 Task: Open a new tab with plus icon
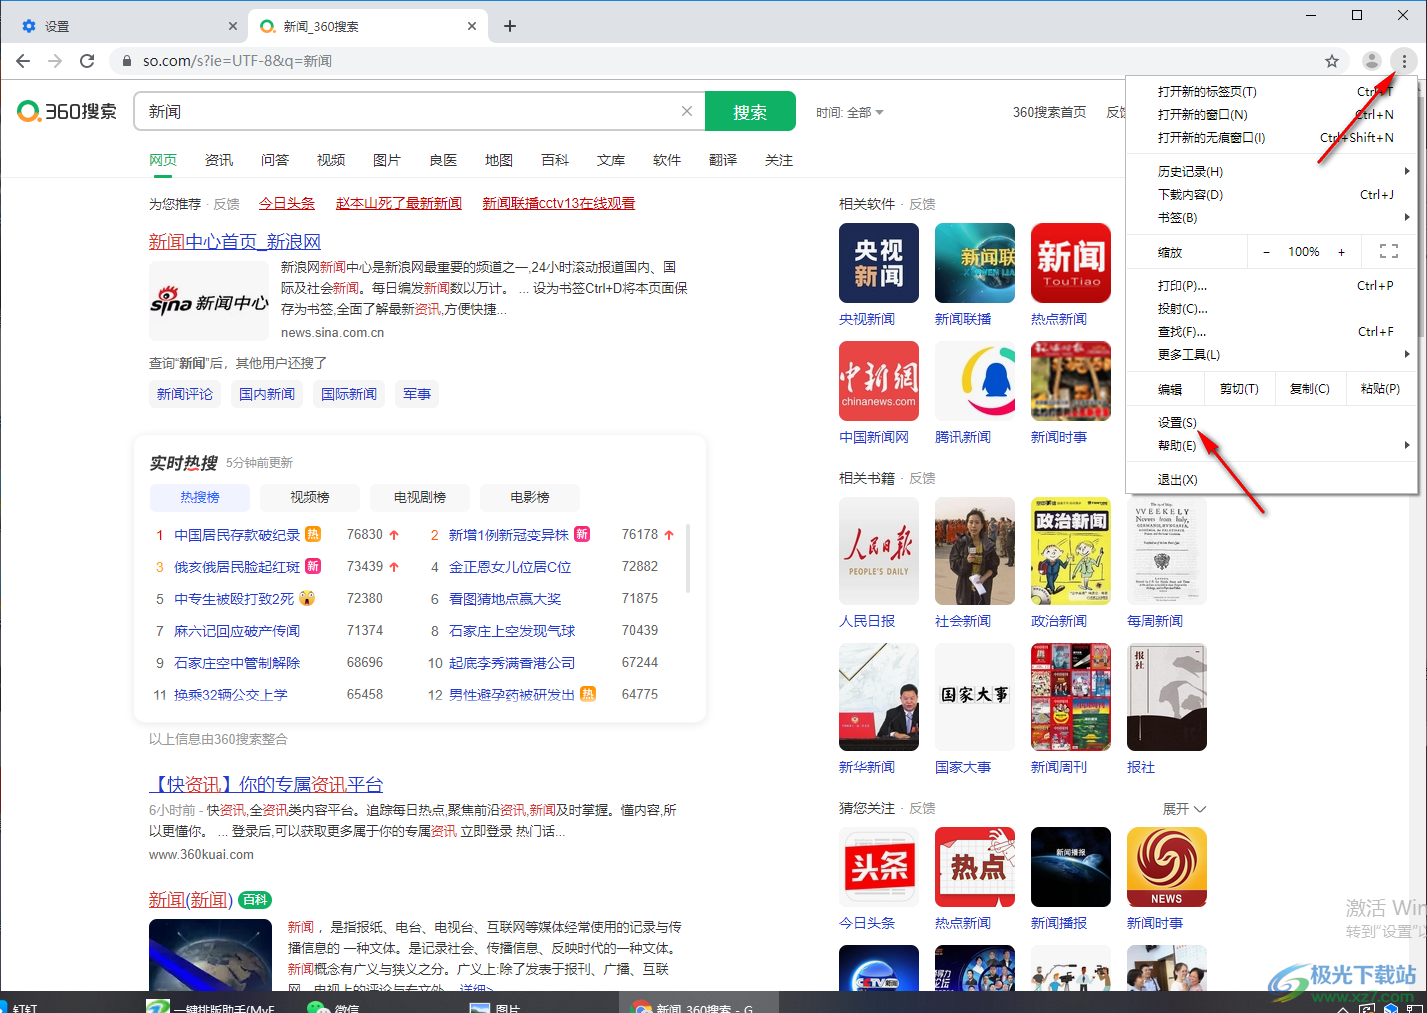(510, 26)
